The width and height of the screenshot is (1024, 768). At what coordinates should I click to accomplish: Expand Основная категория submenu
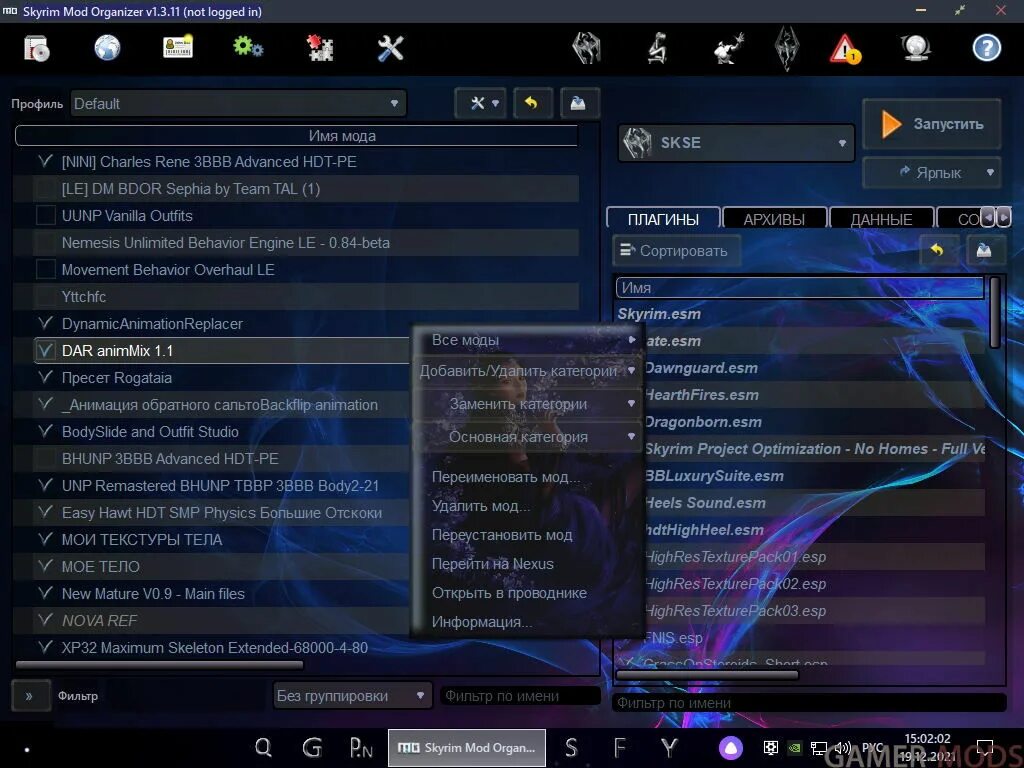coord(526,436)
